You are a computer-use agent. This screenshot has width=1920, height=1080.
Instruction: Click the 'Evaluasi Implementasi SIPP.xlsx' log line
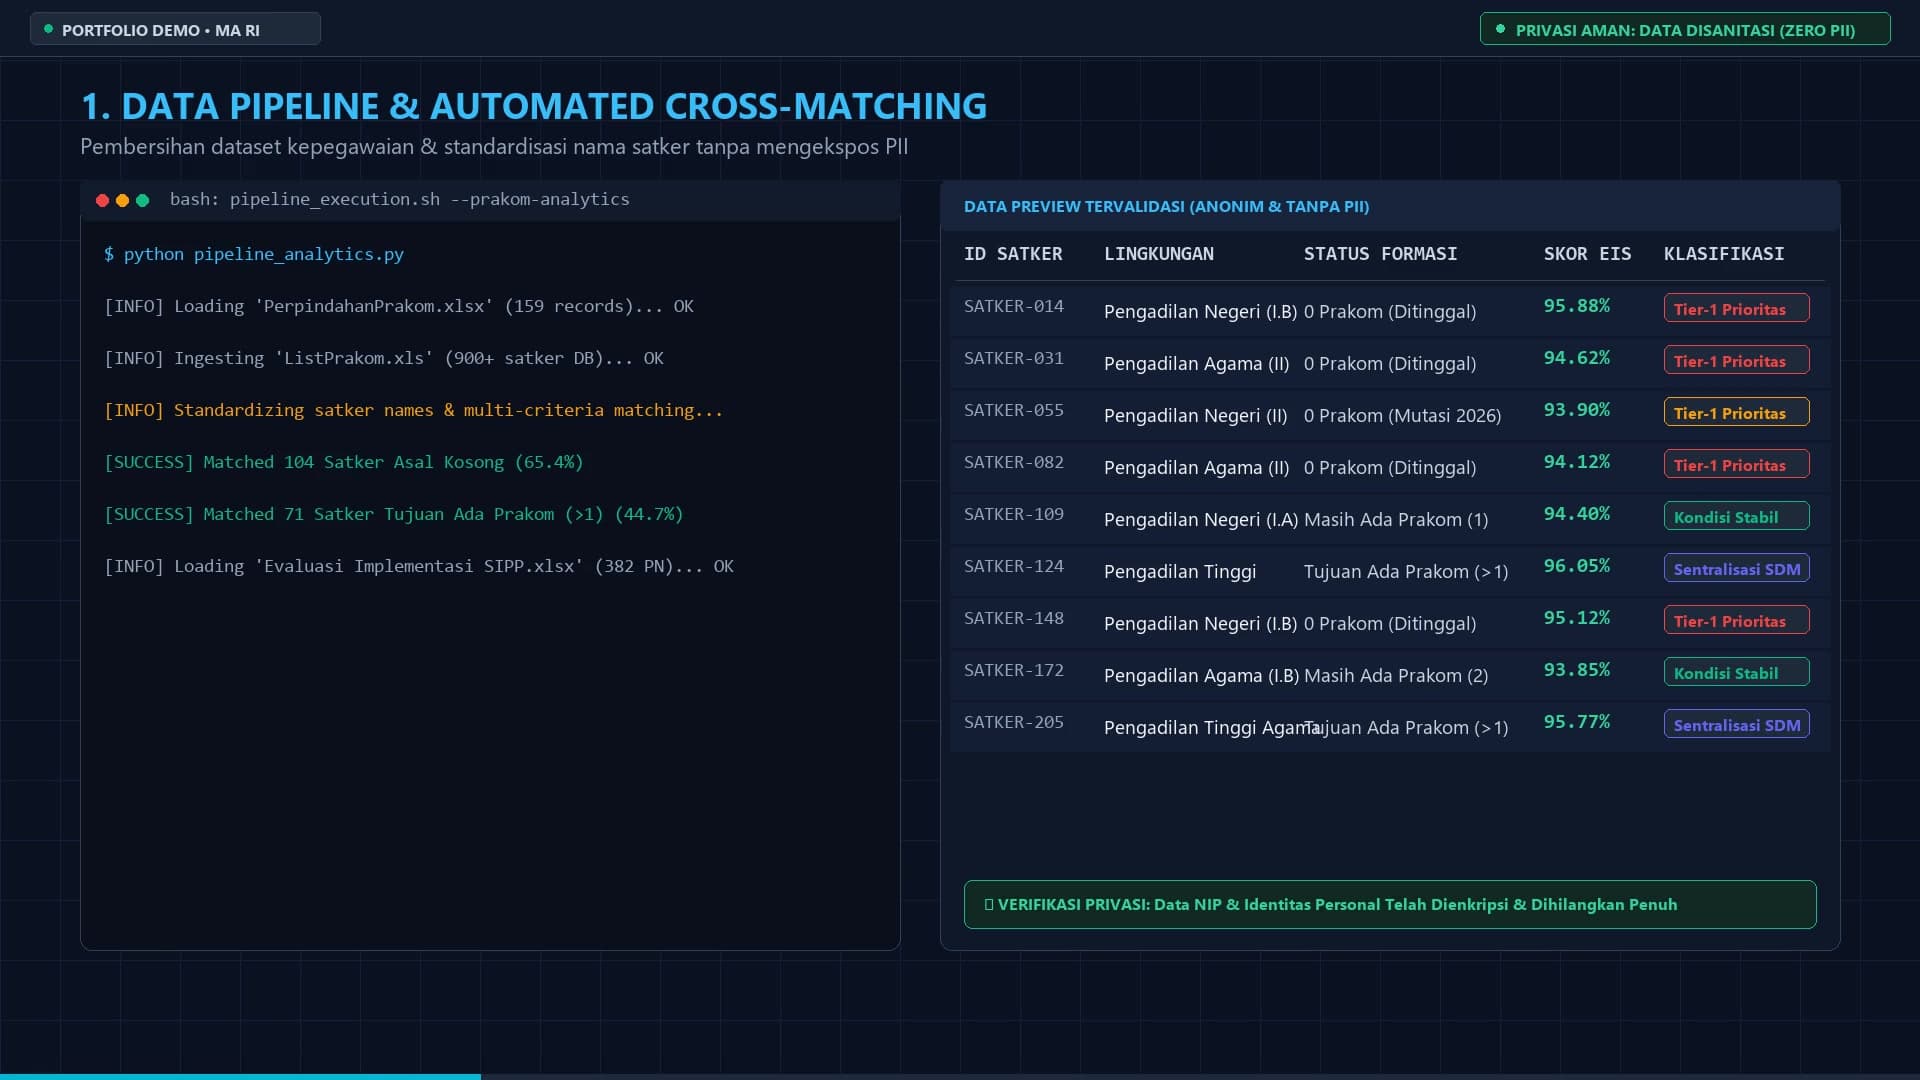(x=418, y=566)
